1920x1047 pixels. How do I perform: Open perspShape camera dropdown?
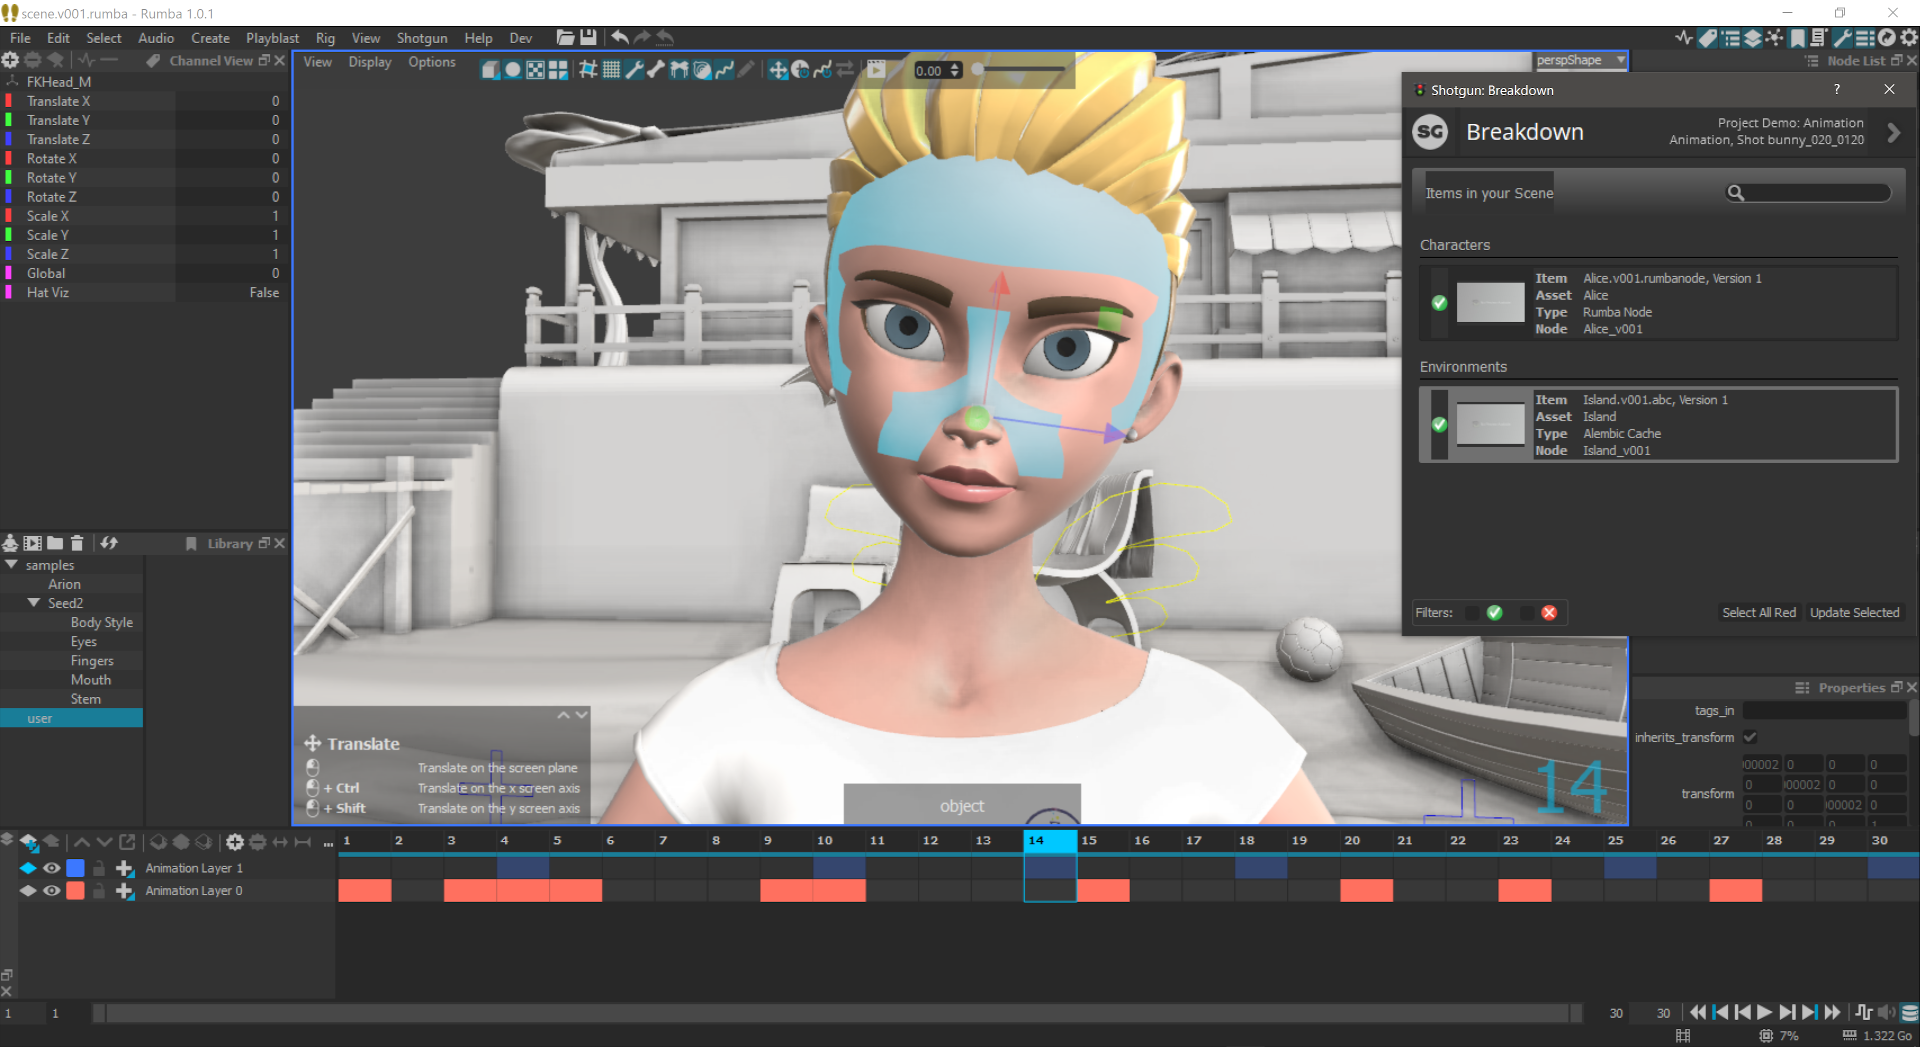point(1581,61)
